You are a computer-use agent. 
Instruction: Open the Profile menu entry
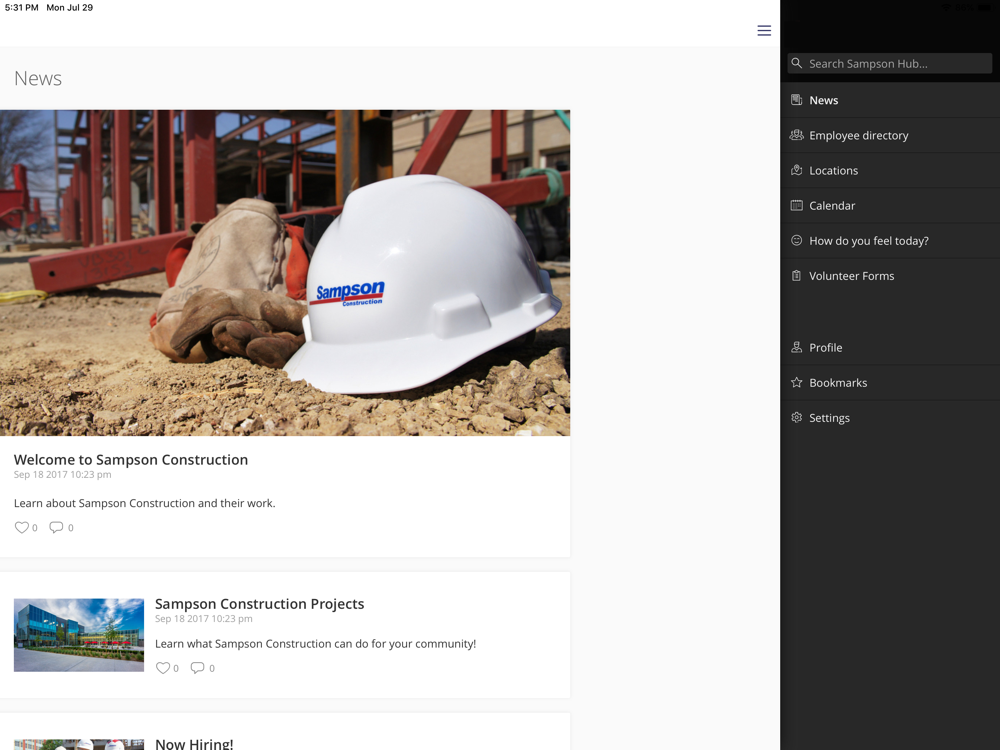[x=890, y=348]
